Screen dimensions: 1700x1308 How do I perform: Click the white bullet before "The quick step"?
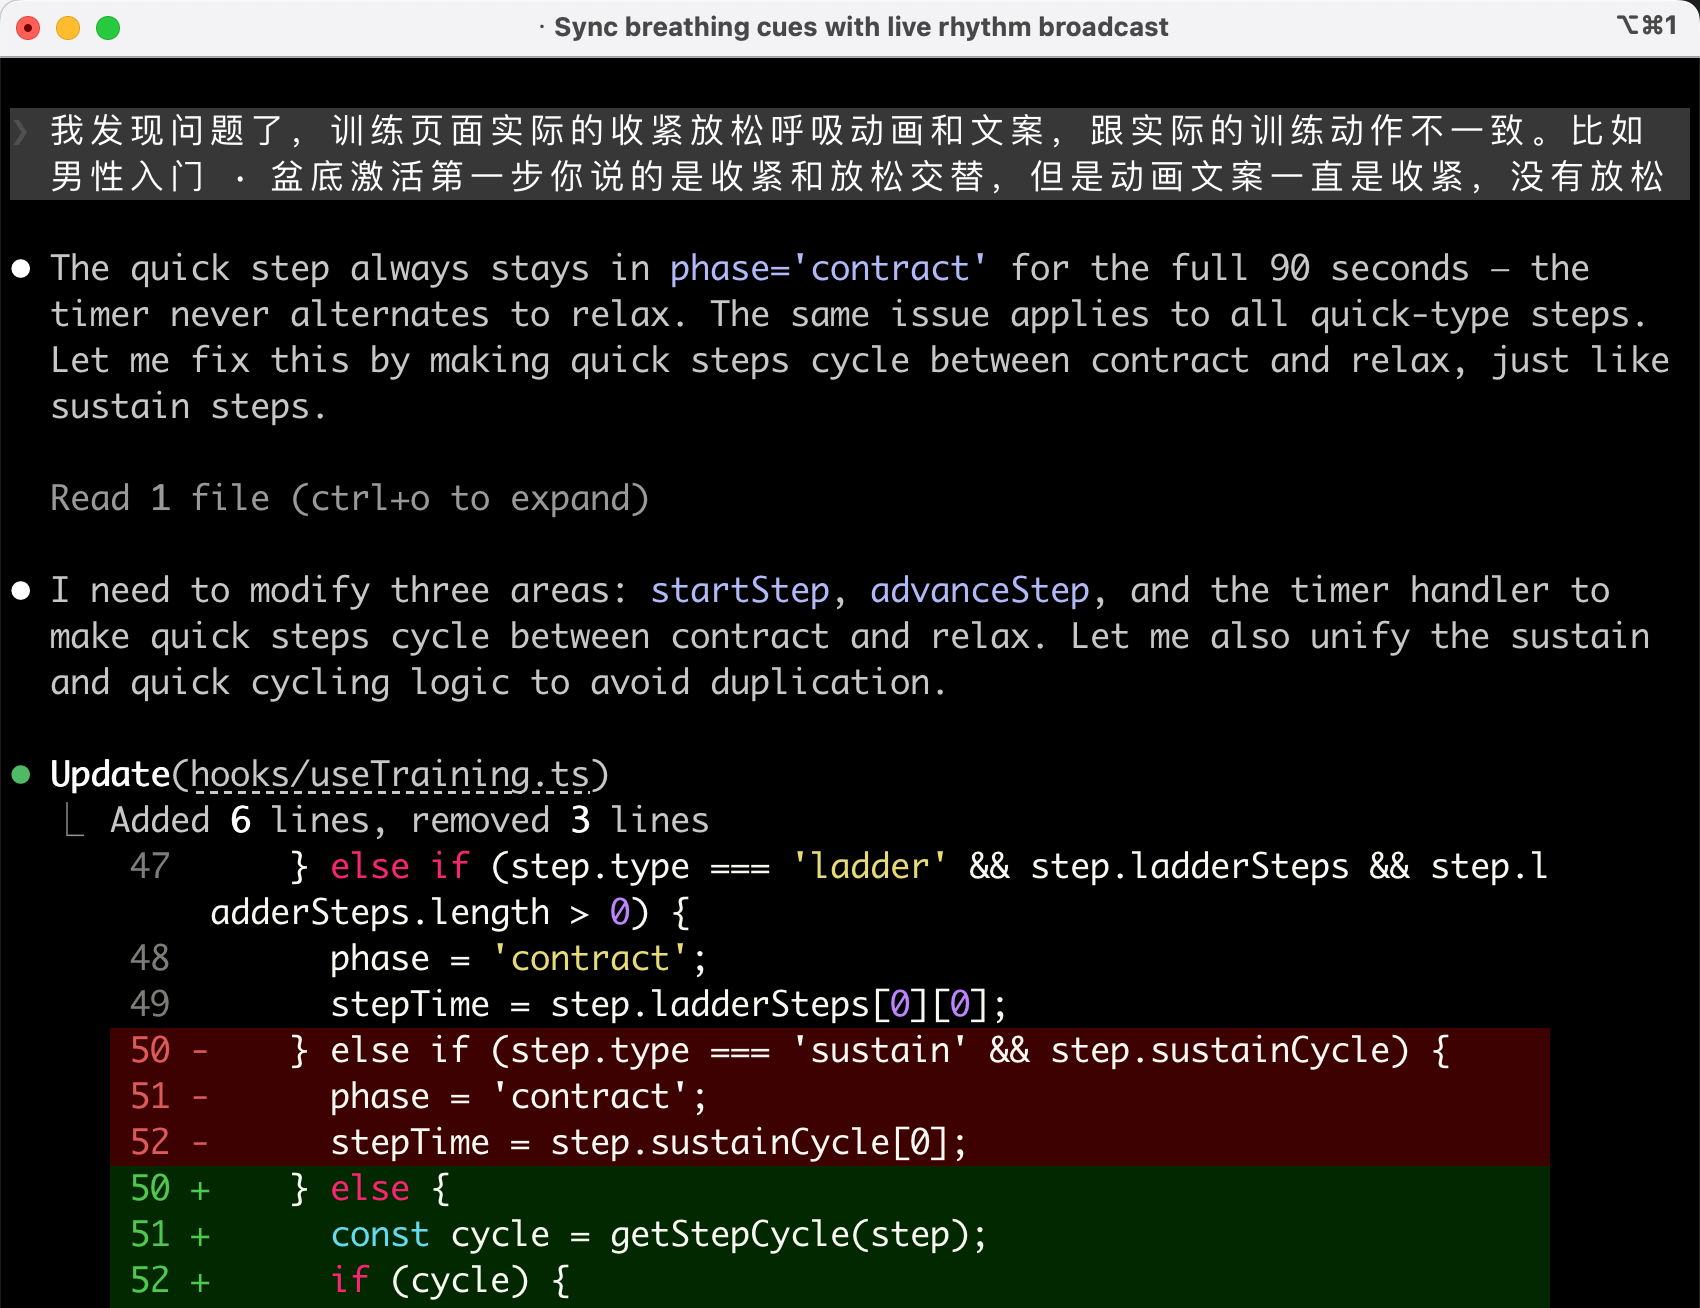(21, 269)
